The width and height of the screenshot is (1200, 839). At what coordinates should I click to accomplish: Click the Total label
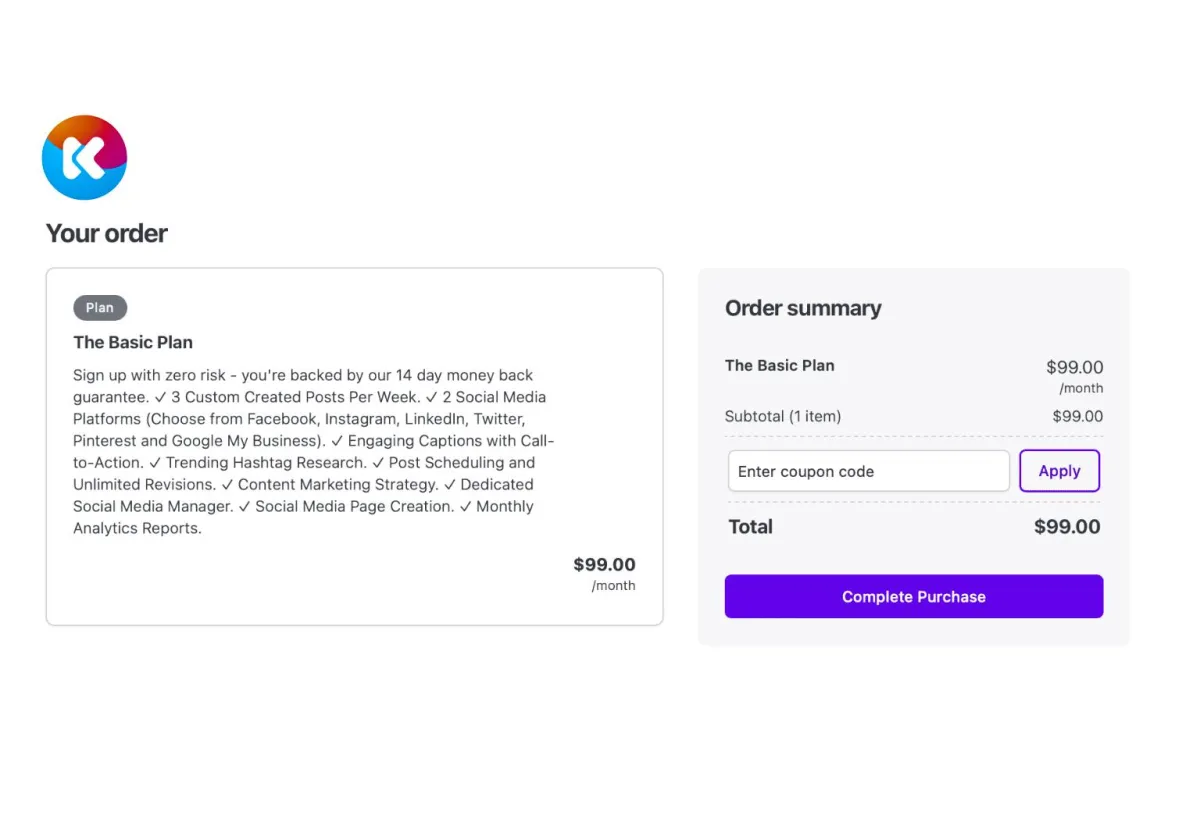pos(751,527)
